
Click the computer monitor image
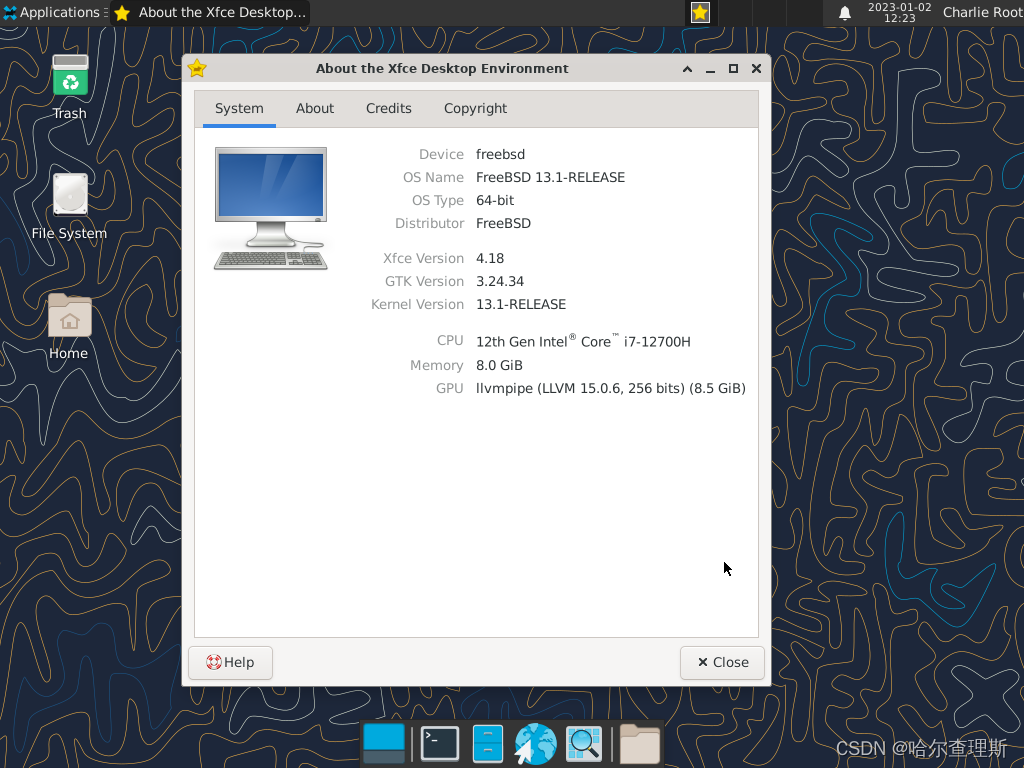(x=271, y=208)
